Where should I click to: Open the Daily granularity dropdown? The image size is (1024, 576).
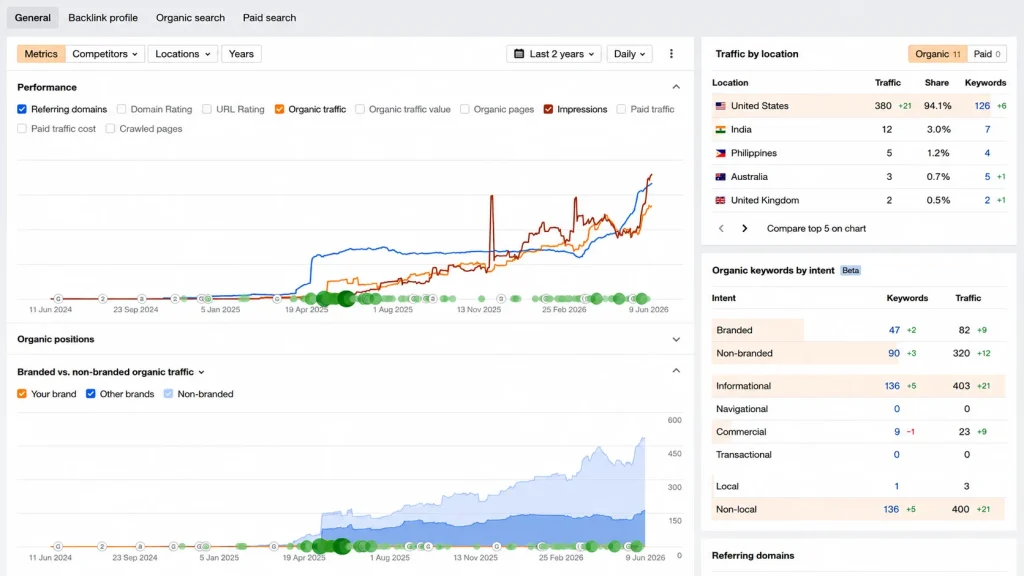pyautogui.click(x=630, y=54)
